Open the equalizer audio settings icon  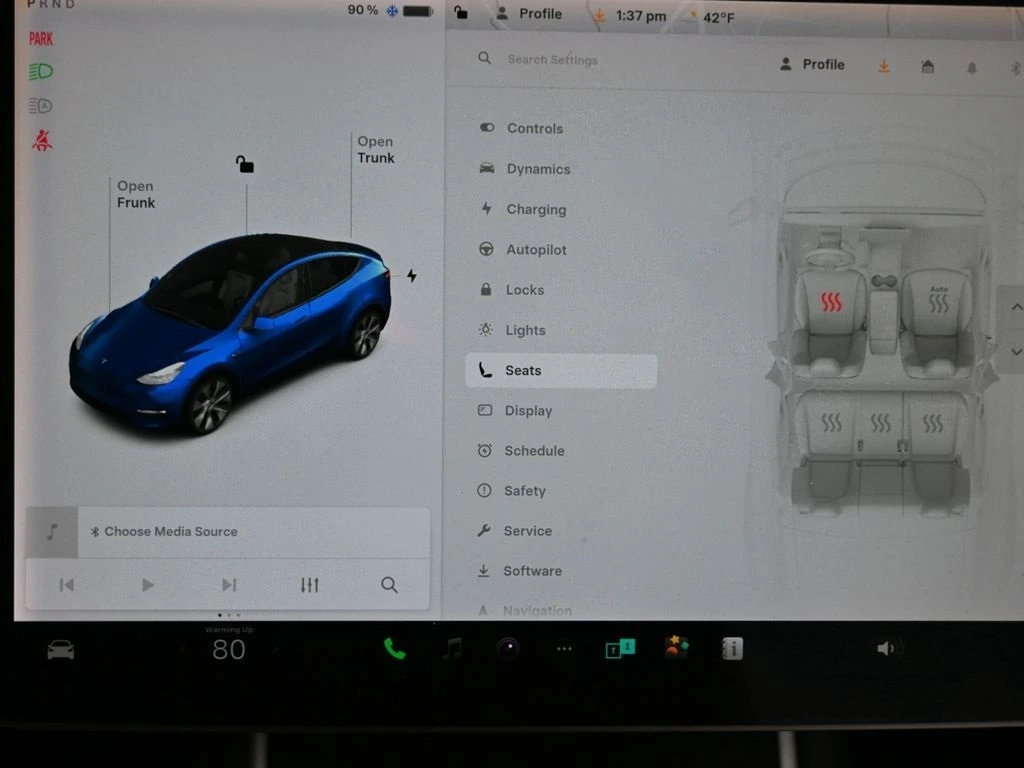310,585
